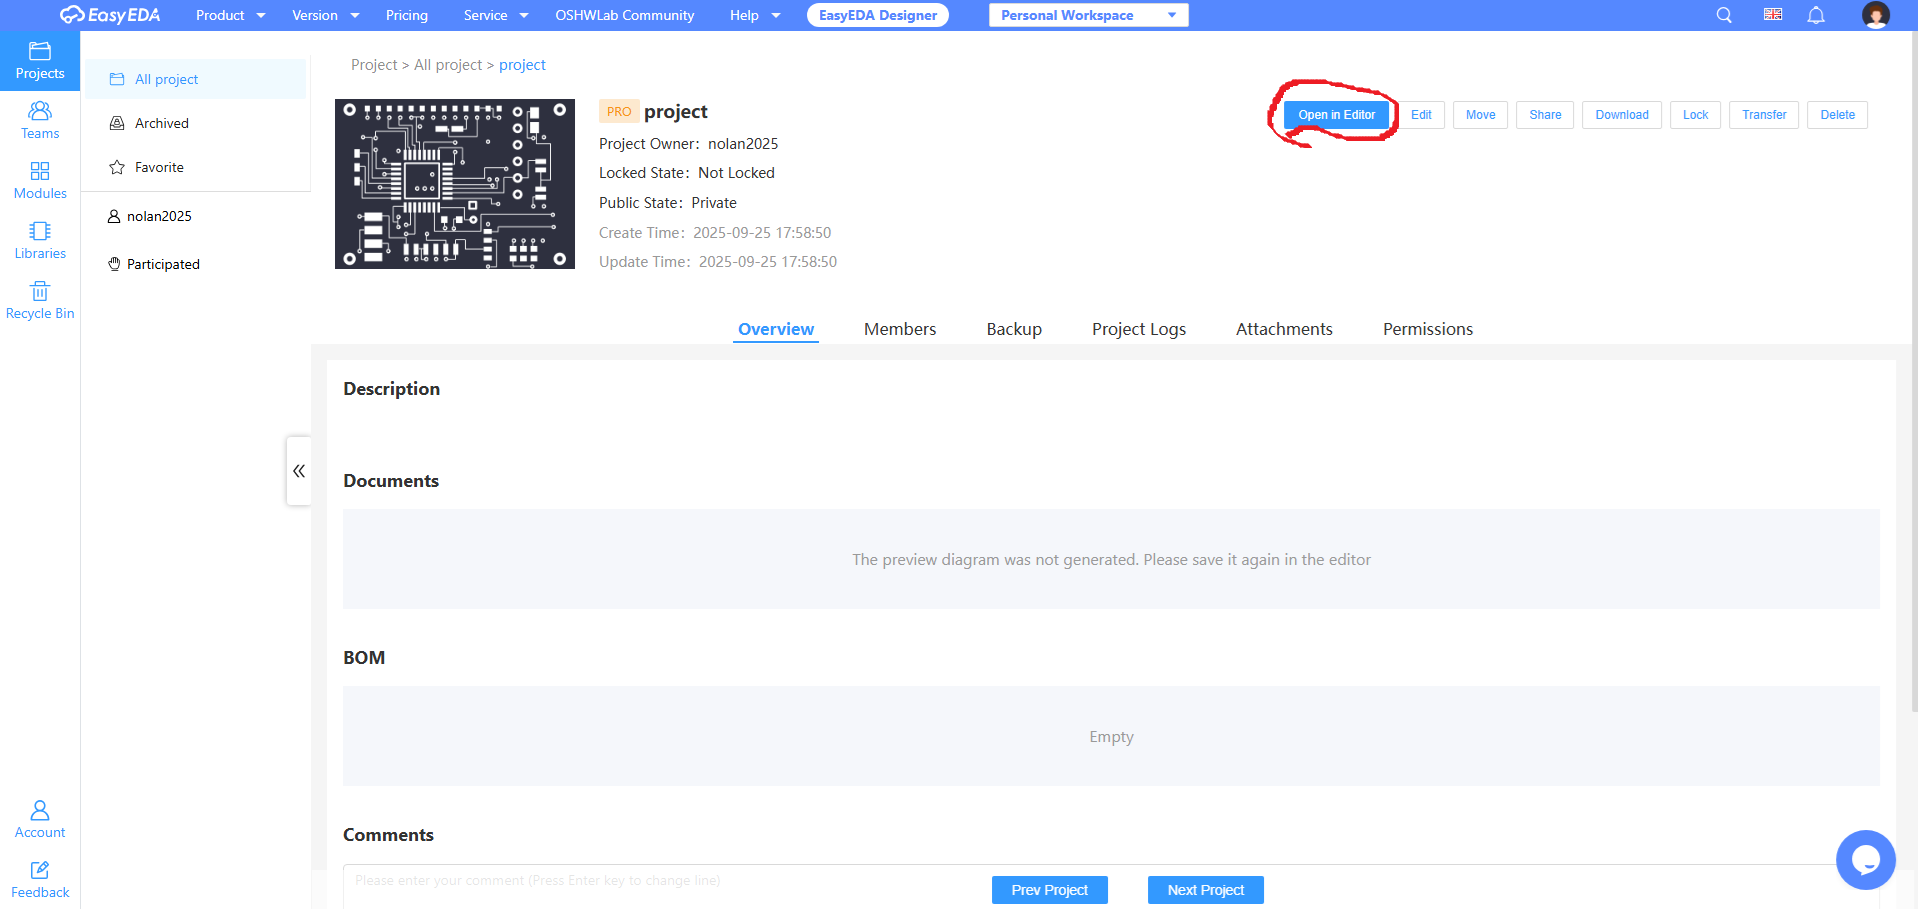Screen dimensions: 1918x909
Task: Expand the Product menu
Action: [230, 15]
